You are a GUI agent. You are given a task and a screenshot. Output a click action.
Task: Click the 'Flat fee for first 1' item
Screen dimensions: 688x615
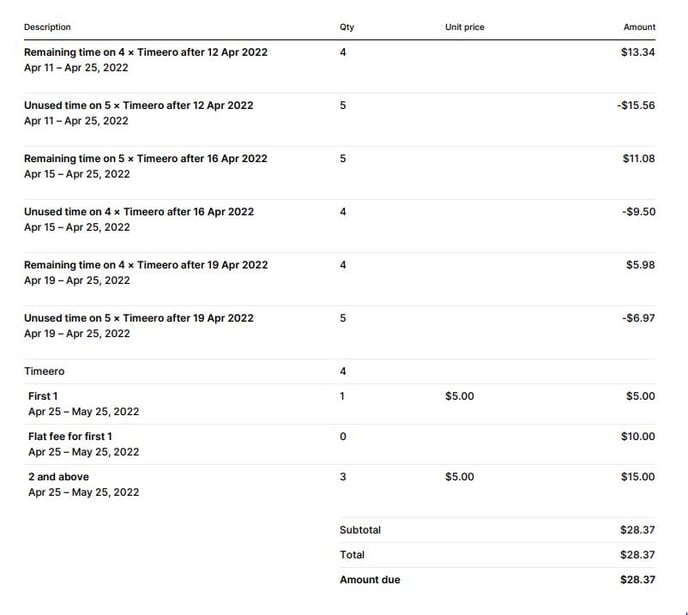[x=70, y=436]
